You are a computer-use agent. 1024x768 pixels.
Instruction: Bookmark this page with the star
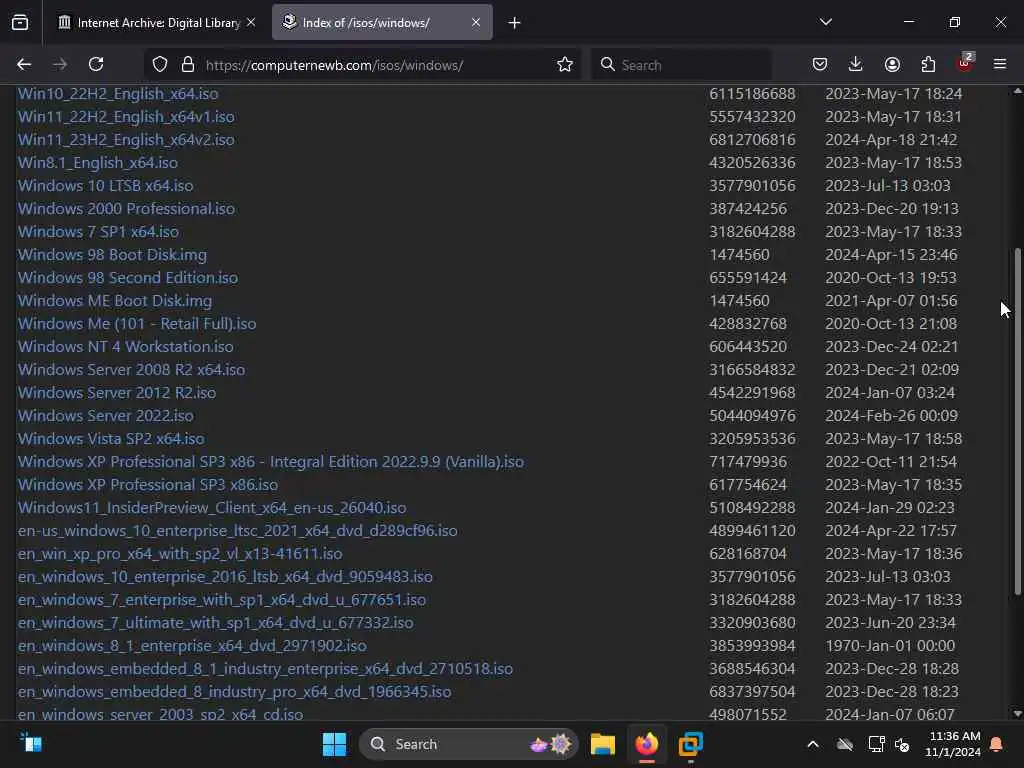(x=565, y=65)
